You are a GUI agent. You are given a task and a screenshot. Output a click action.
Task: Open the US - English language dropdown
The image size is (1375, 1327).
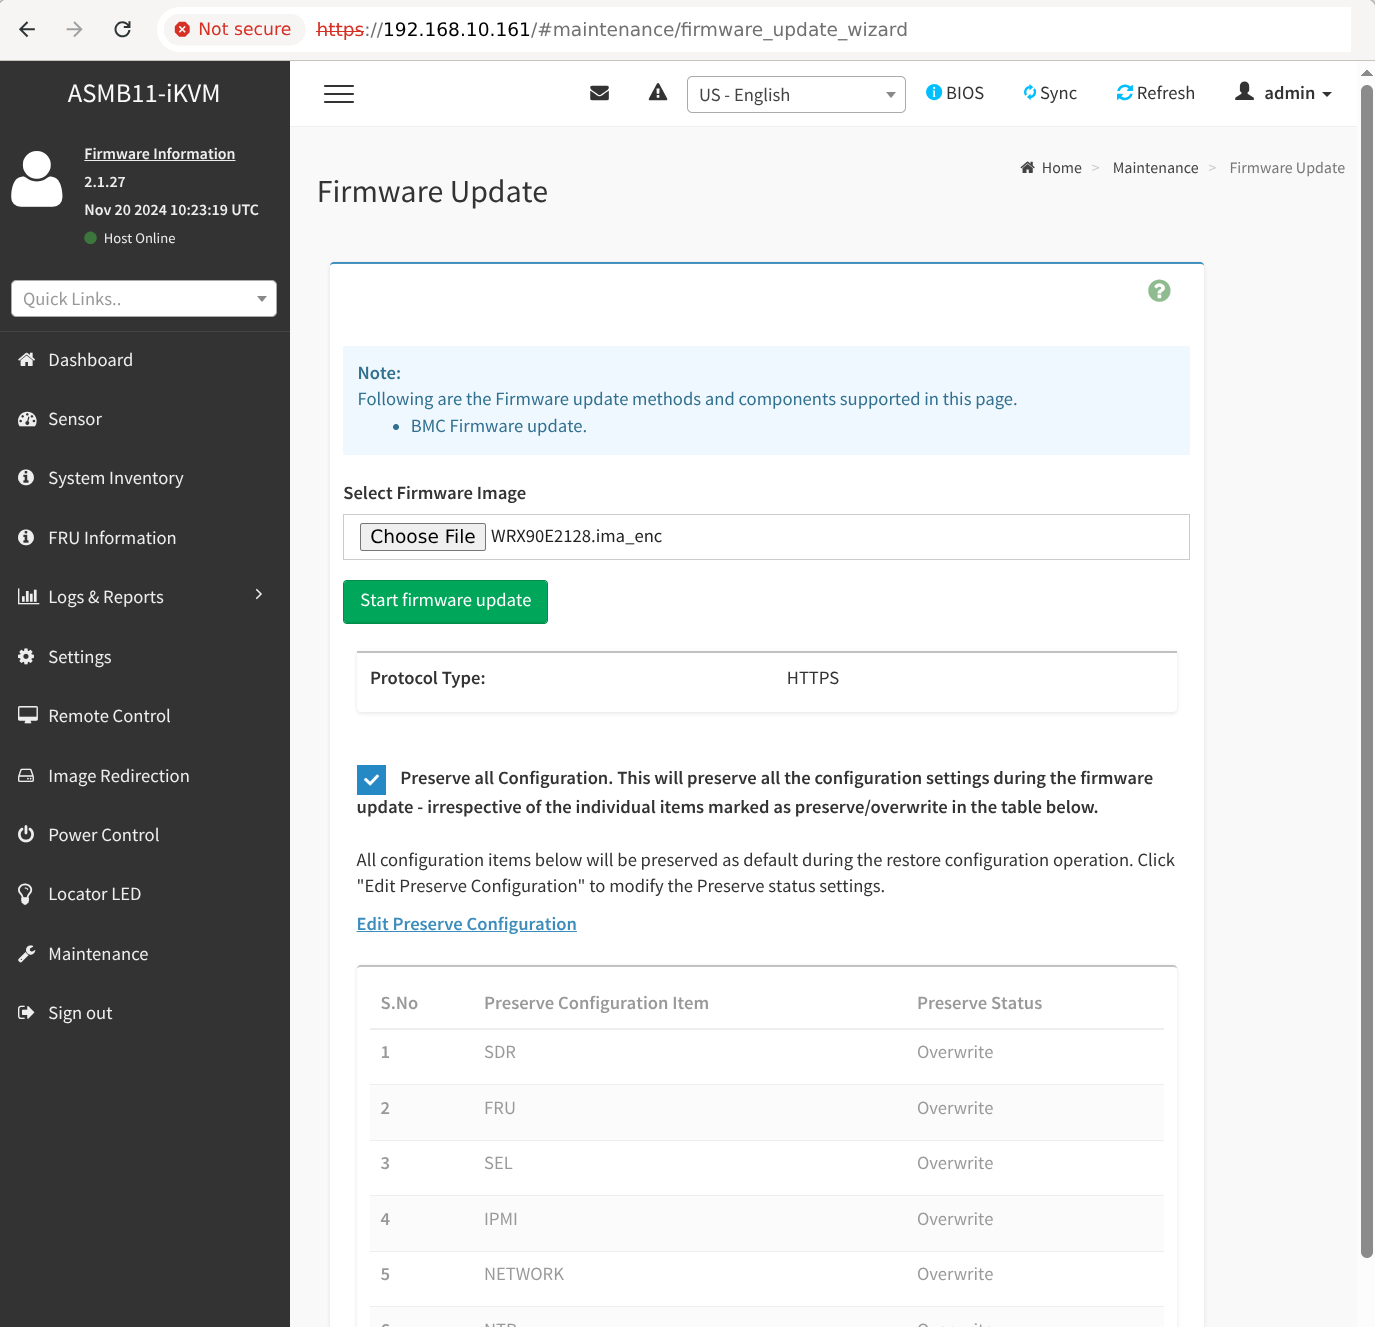796,94
